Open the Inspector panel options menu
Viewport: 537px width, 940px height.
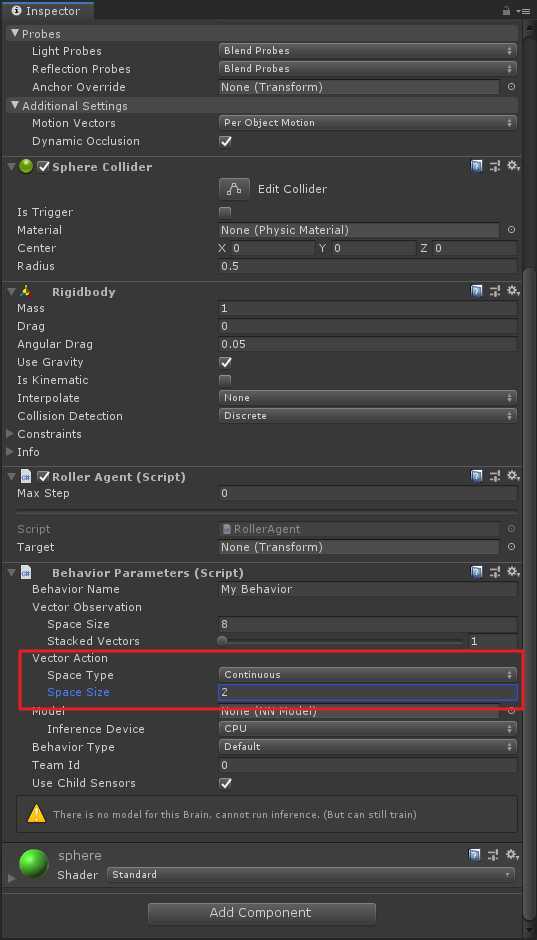(x=525, y=11)
